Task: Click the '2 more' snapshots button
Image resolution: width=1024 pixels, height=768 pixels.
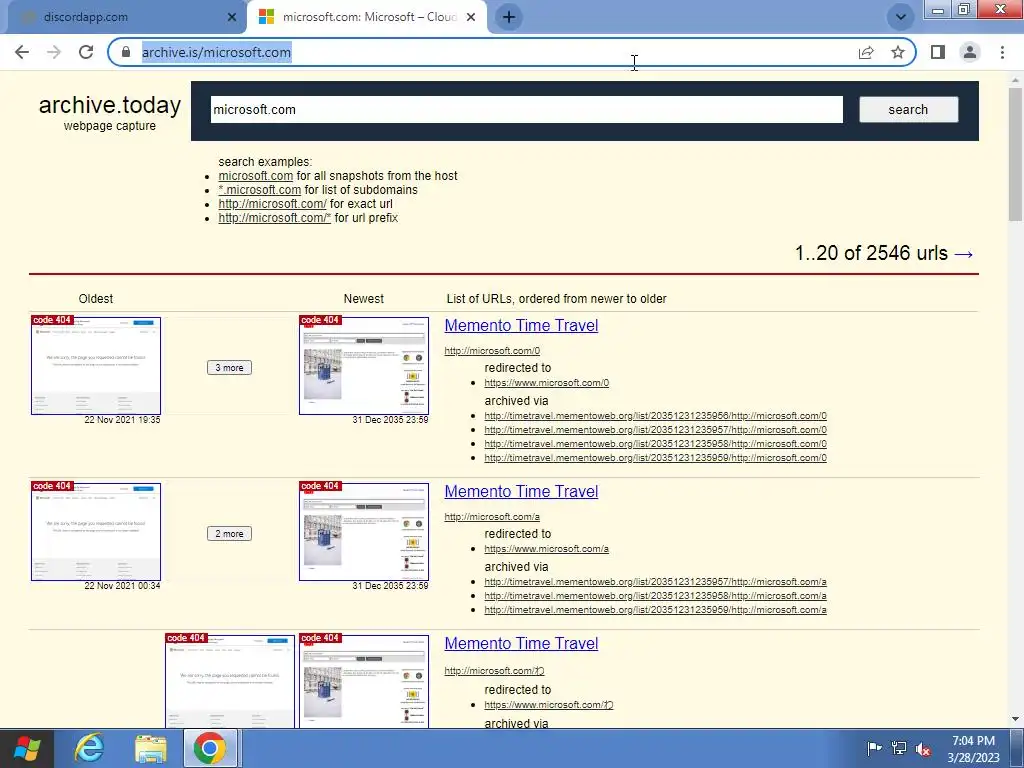Action: [229, 534]
